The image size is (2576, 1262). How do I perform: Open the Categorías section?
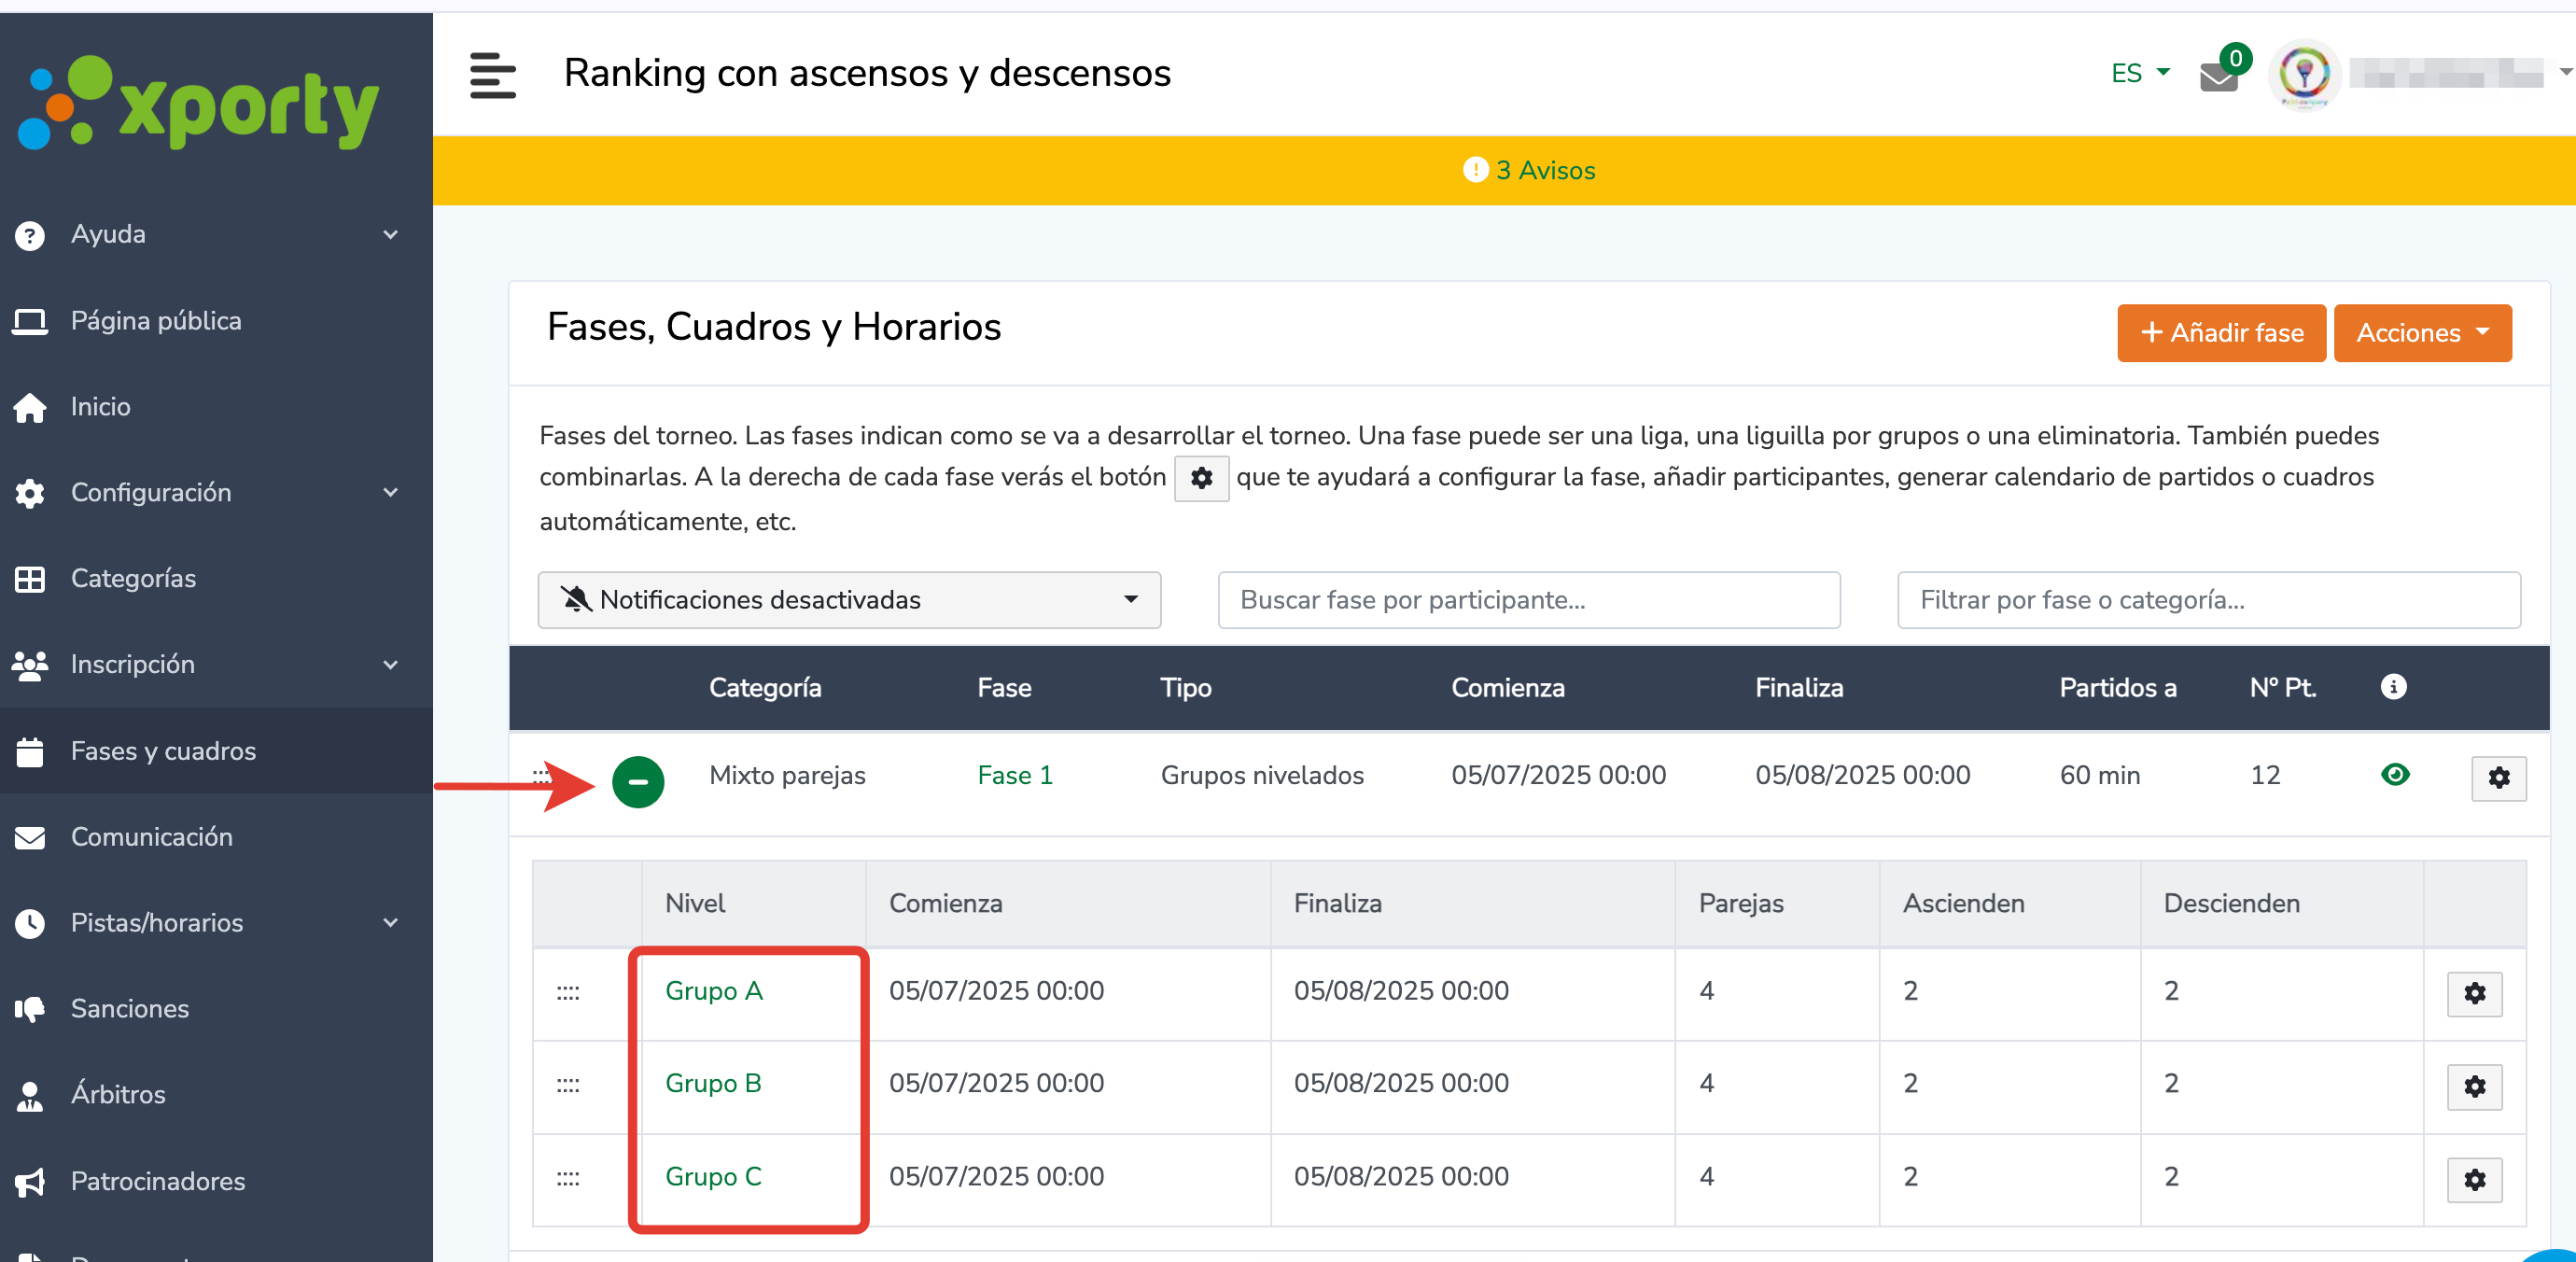point(133,579)
